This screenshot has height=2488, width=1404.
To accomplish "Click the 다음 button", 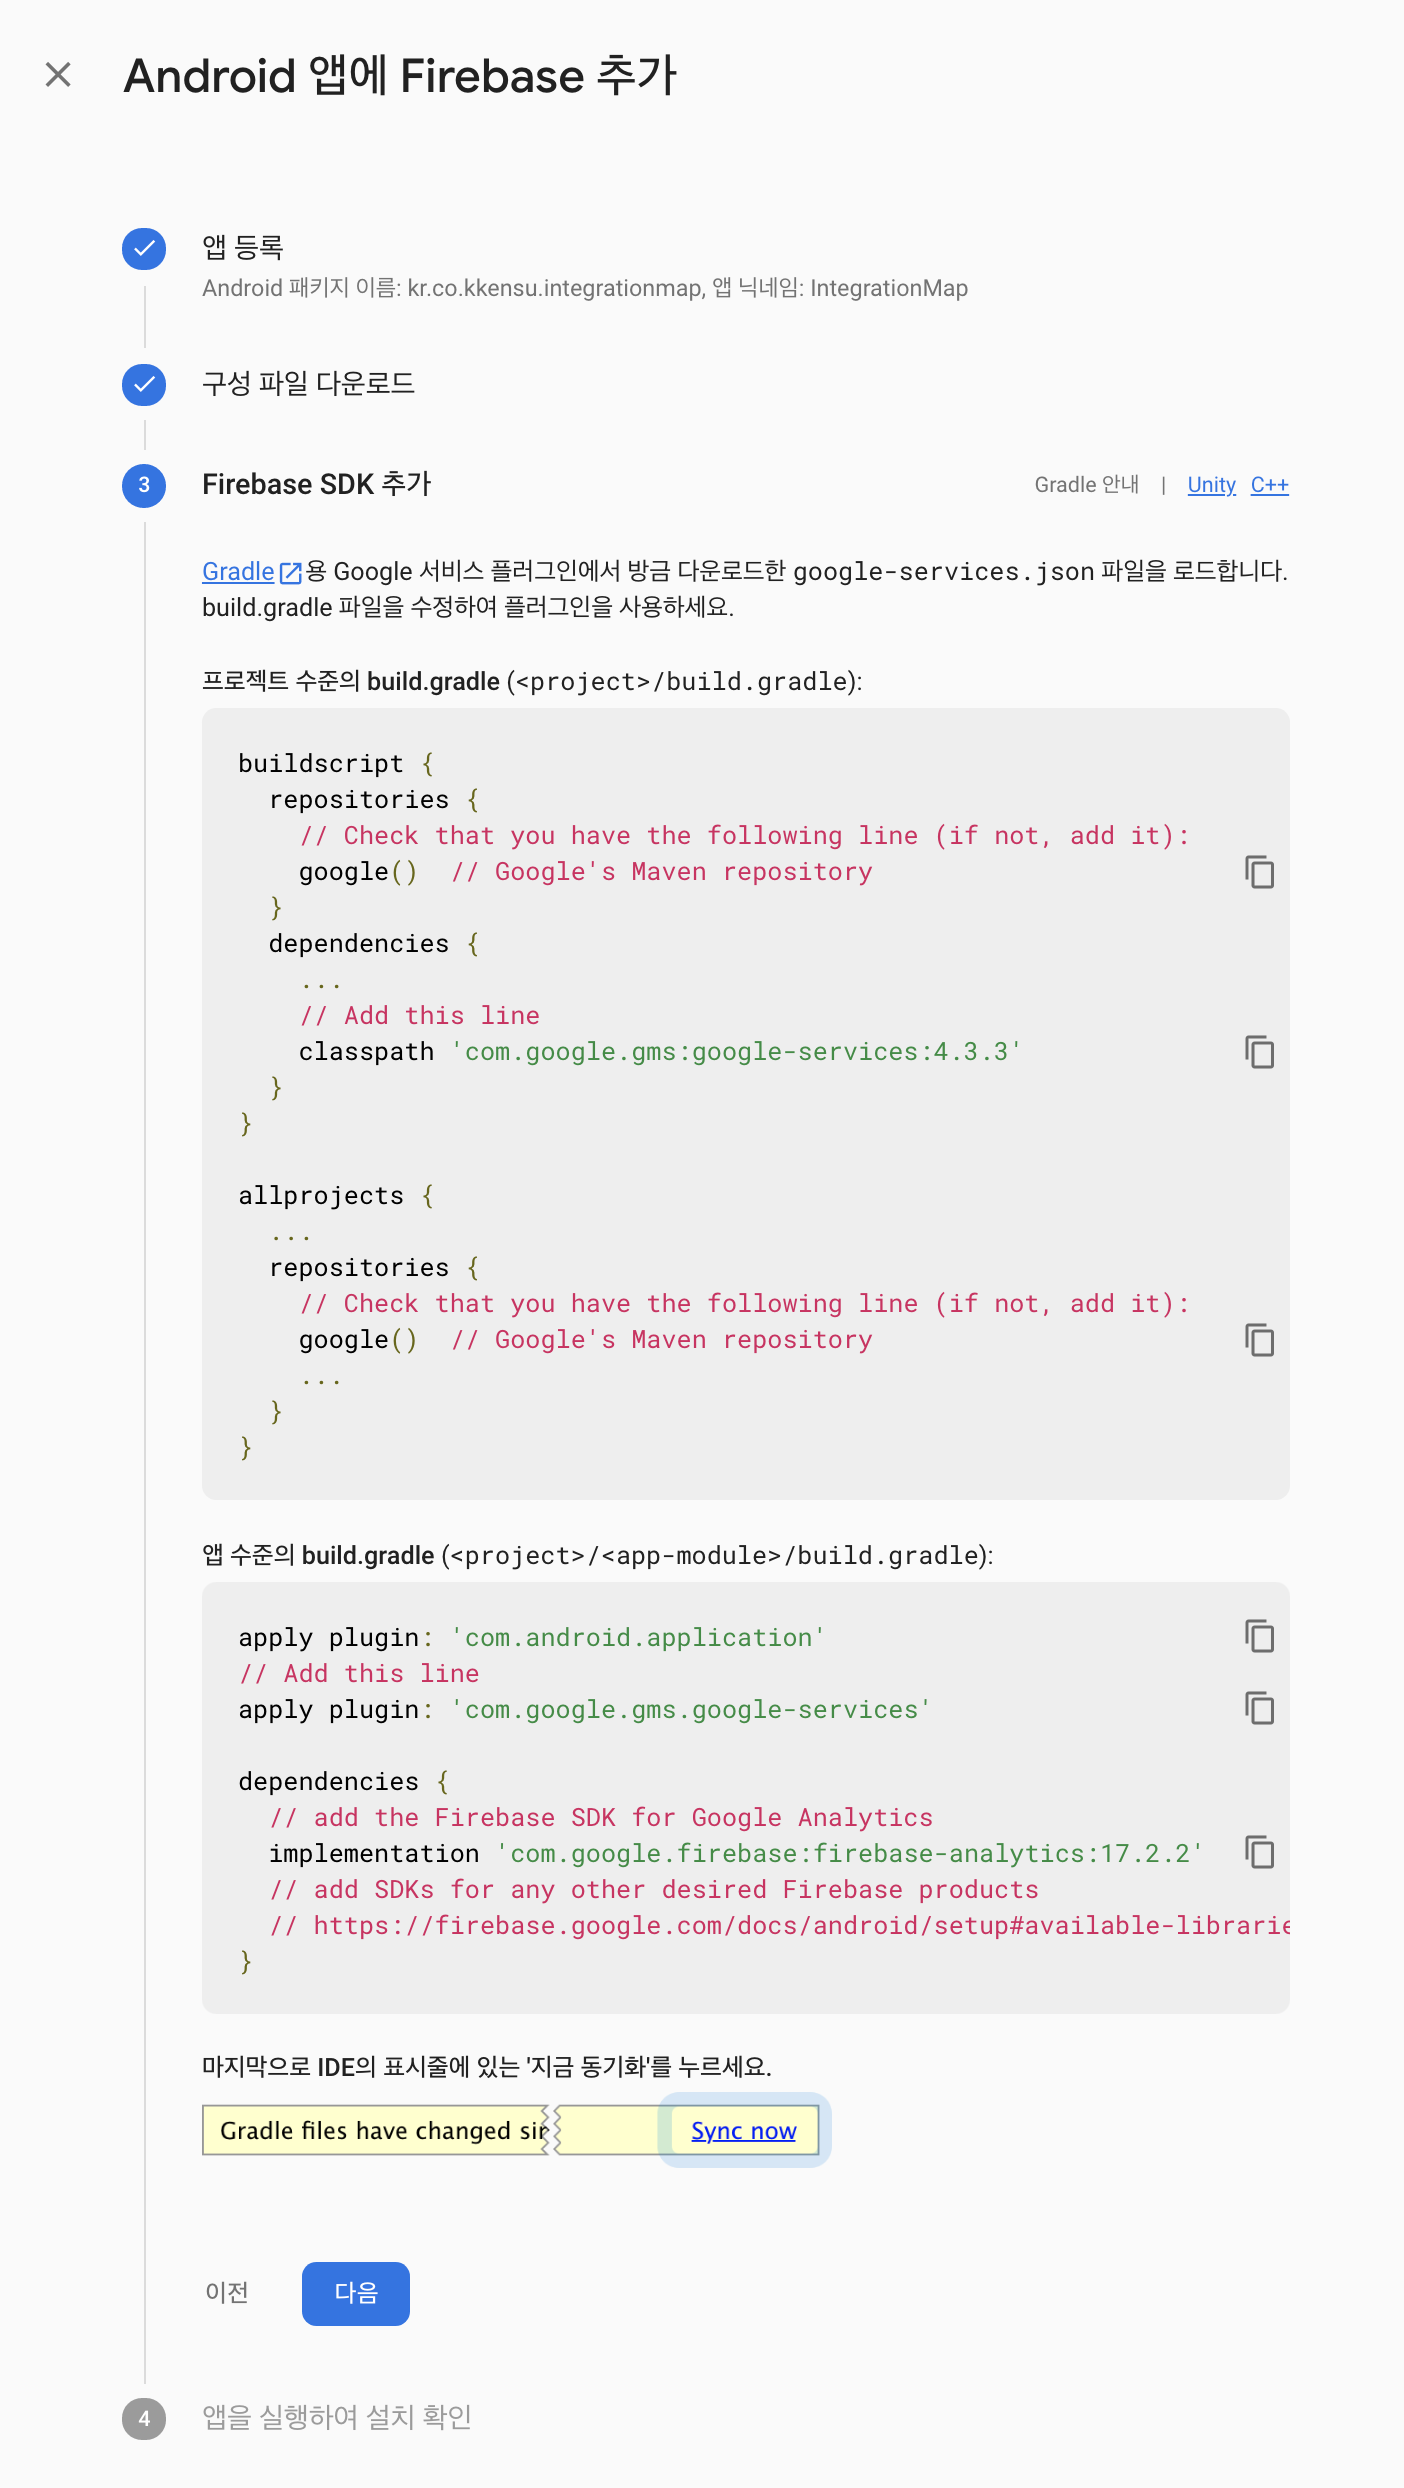I will coord(356,2293).
